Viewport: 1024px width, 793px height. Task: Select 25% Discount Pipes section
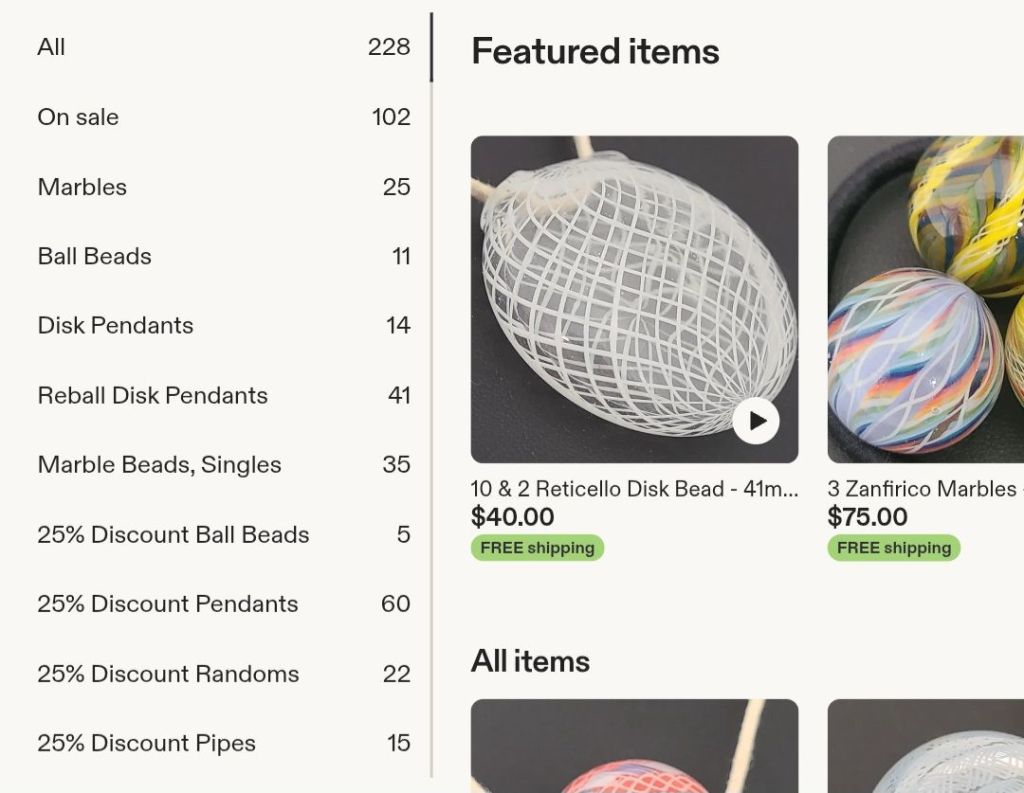point(224,743)
